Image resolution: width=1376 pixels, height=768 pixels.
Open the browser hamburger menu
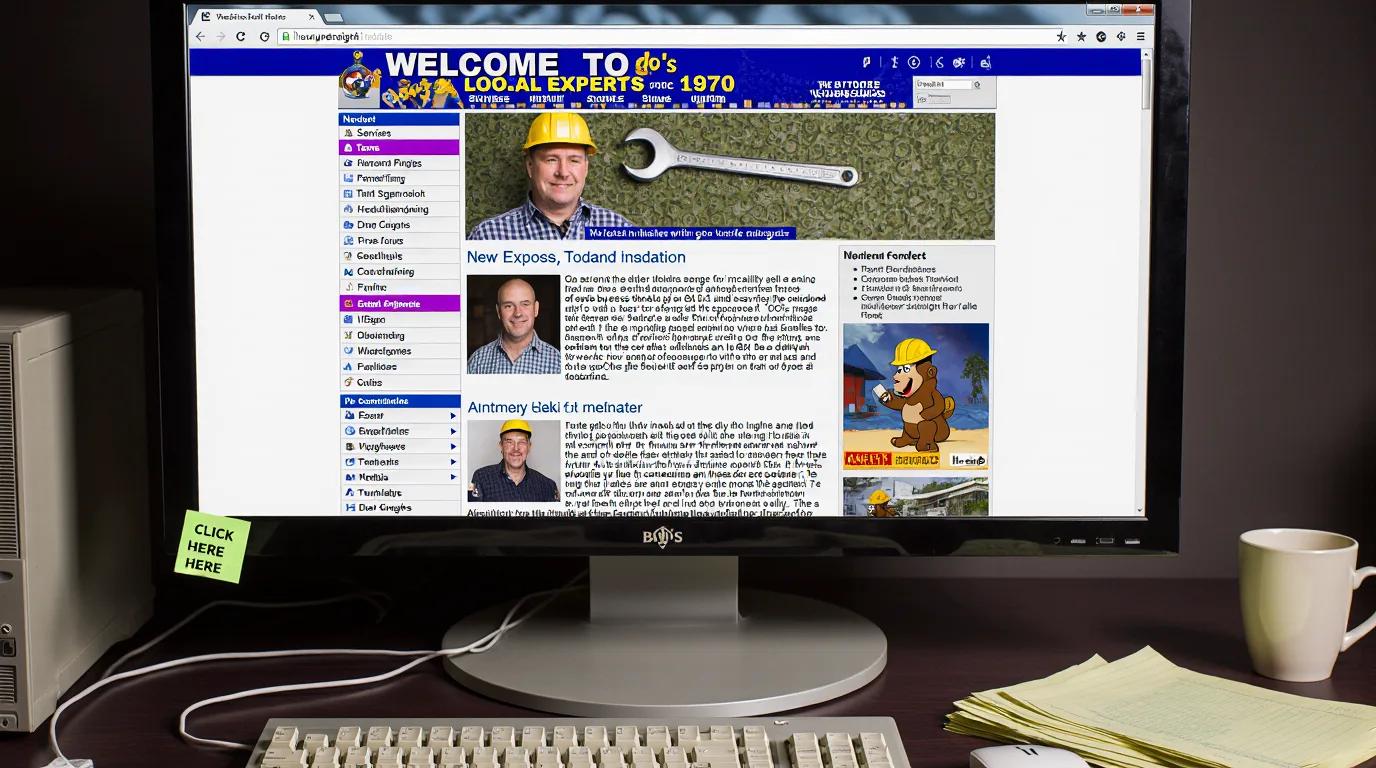(x=1140, y=36)
